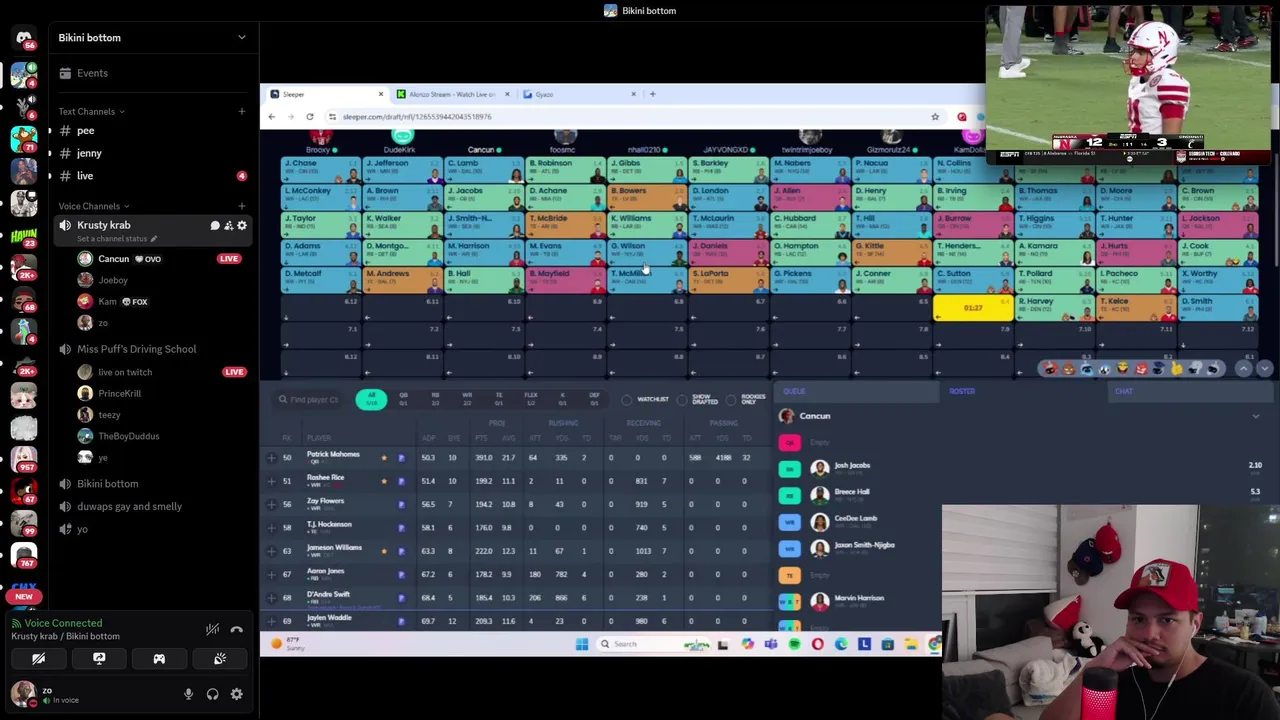The width and height of the screenshot is (1280, 720).
Task: Open chat for Krusty krab voice channel
Action: (215, 226)
